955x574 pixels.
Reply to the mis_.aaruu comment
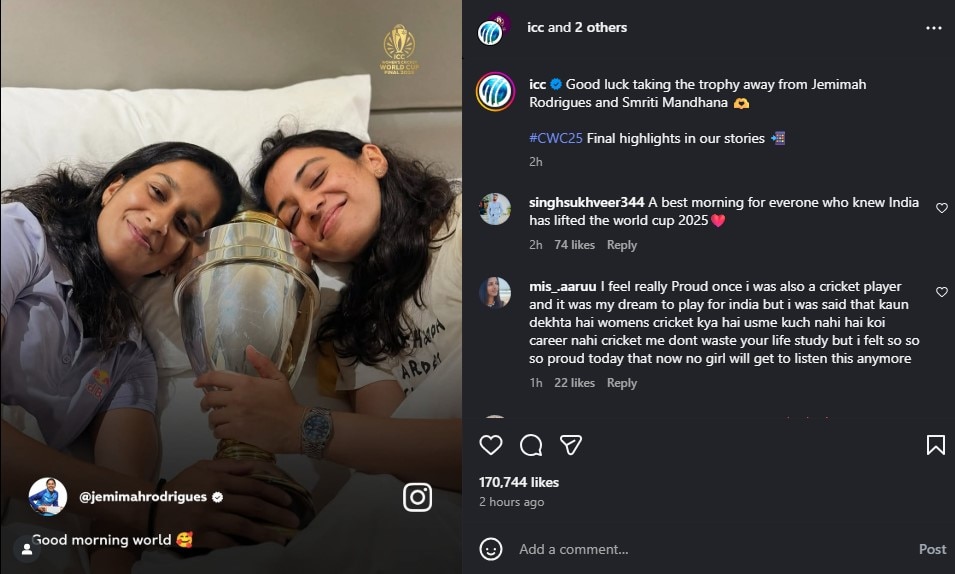click(x=621, y=383)
